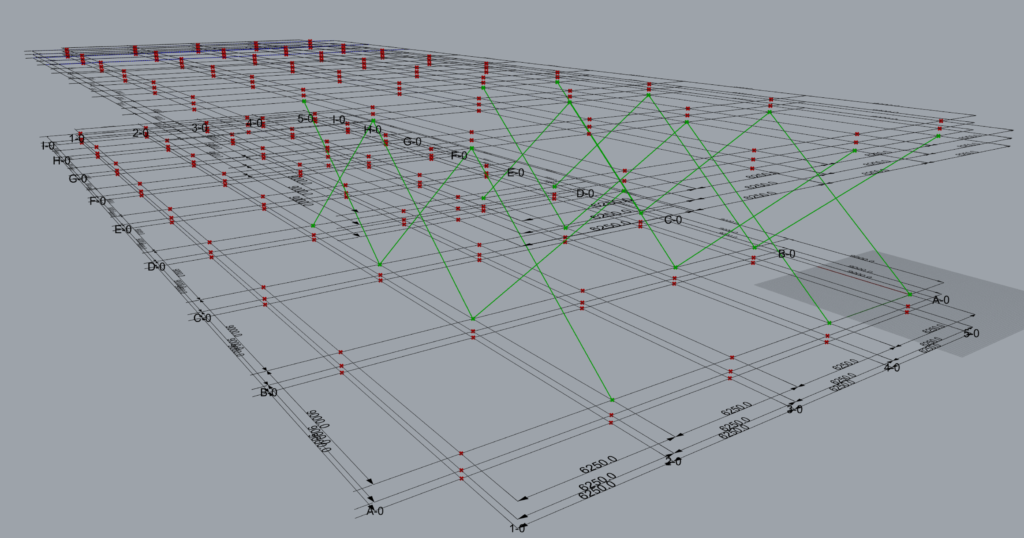1024x538 pixels.
Task: Click the D-0 label on the left grid edge
Action: [x=155, y=267]
